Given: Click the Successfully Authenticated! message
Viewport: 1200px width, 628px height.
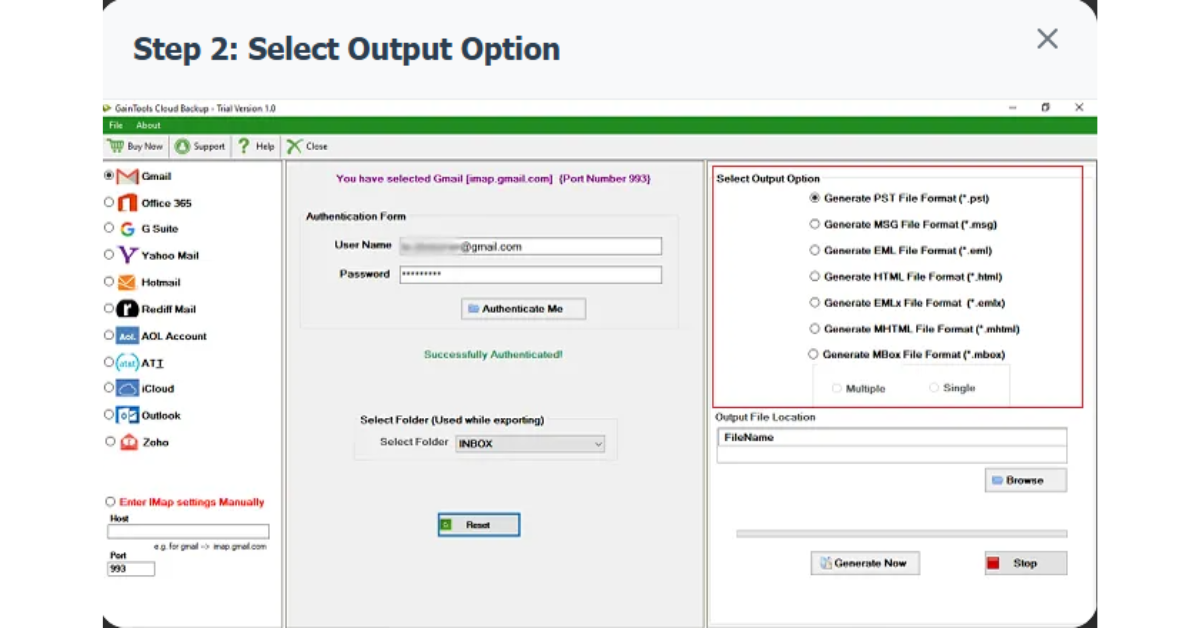Looking at the screenshot, I should (x=493, y=355).
